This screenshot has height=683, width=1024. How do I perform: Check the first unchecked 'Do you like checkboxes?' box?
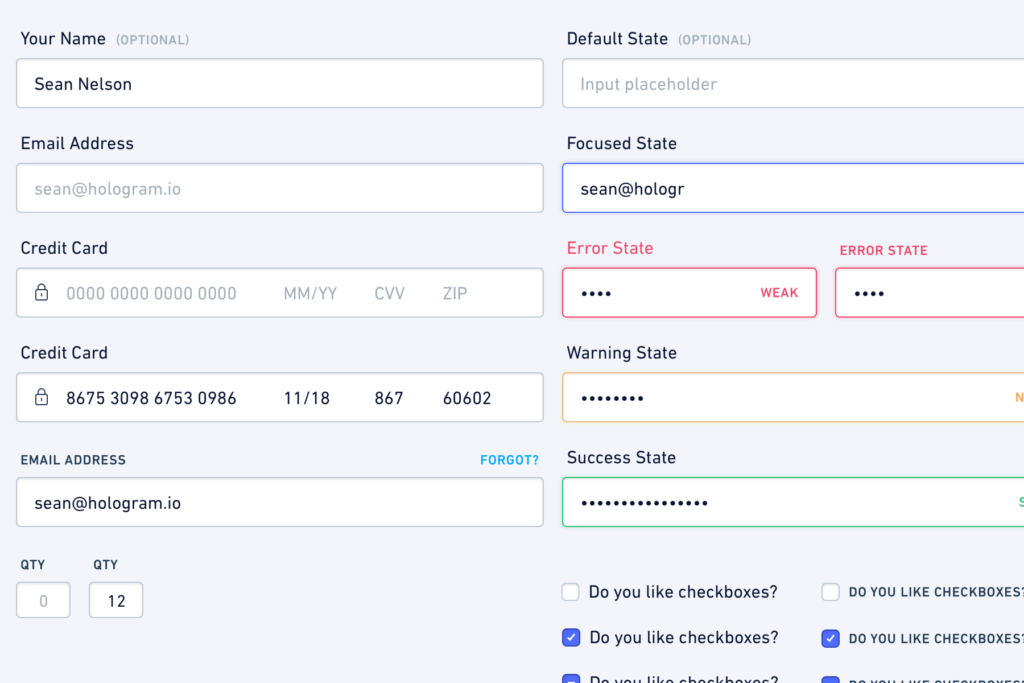(570, 592)
